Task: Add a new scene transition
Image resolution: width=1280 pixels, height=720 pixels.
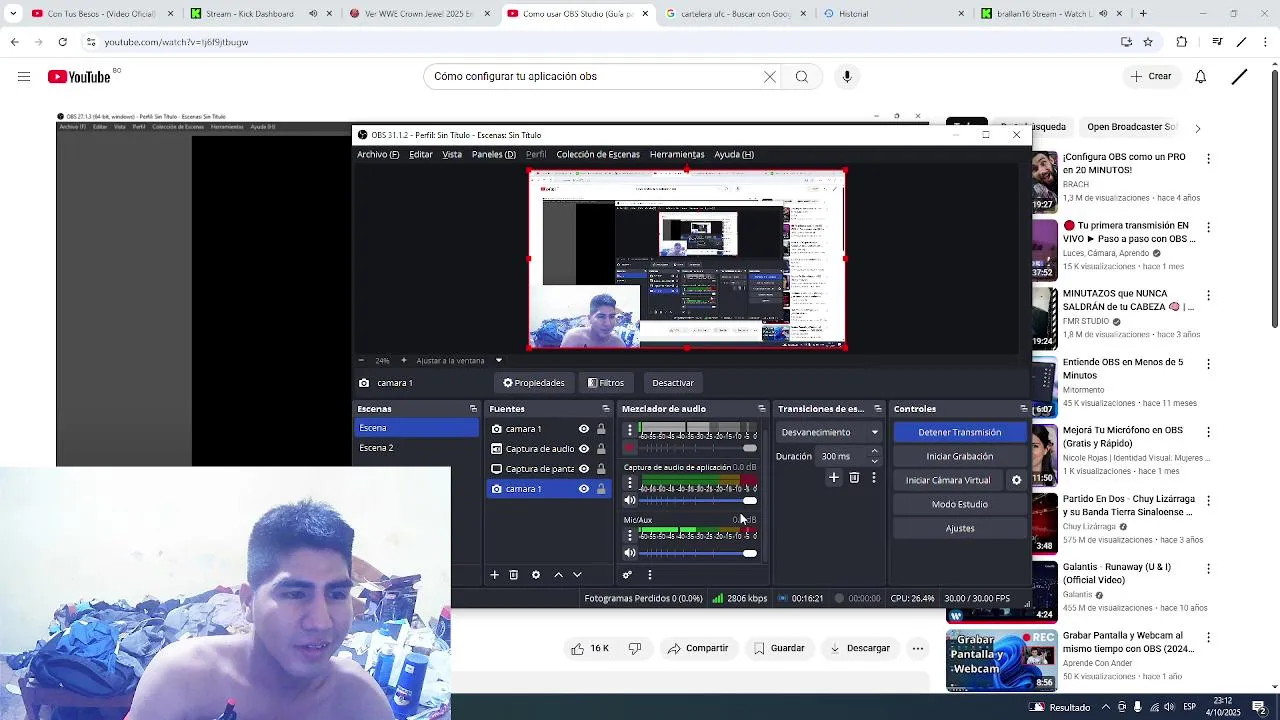Action: [833, 478]
